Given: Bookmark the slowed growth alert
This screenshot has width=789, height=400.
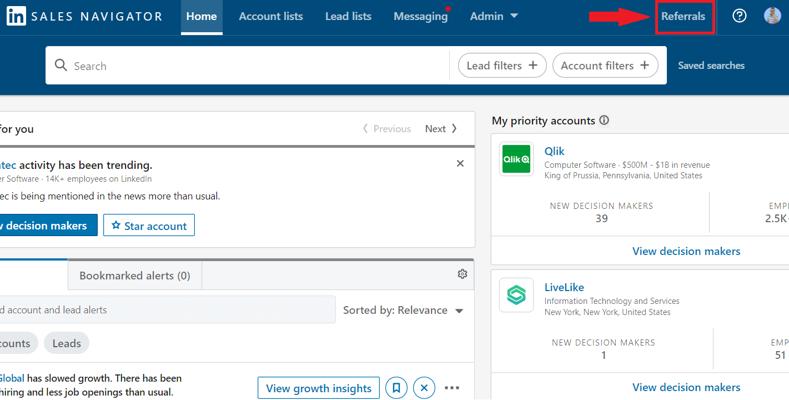Looking at the screenshot, I should [397, 388].
